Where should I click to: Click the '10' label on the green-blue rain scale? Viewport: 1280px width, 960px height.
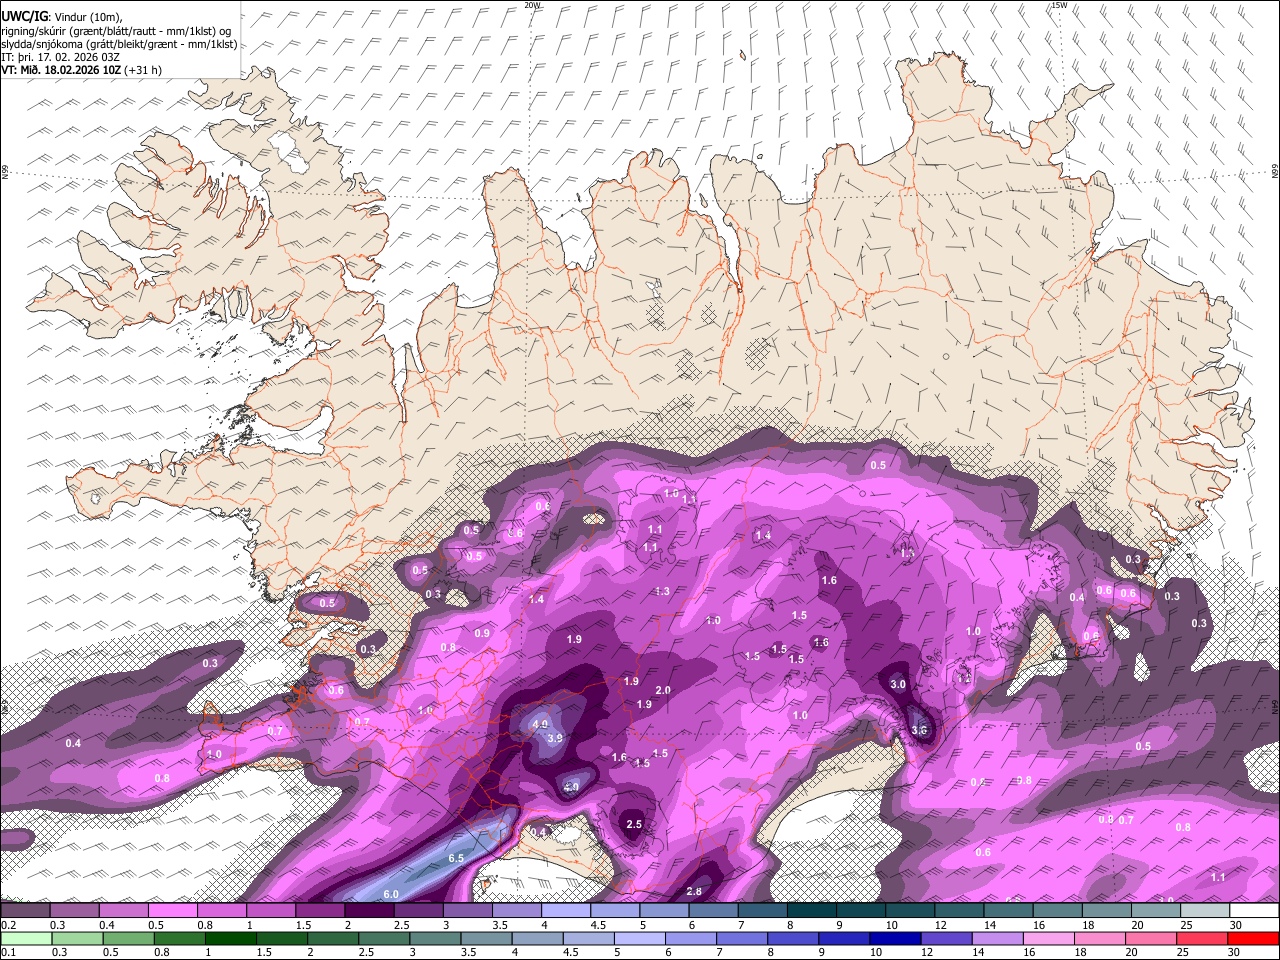tap(876, 953)
